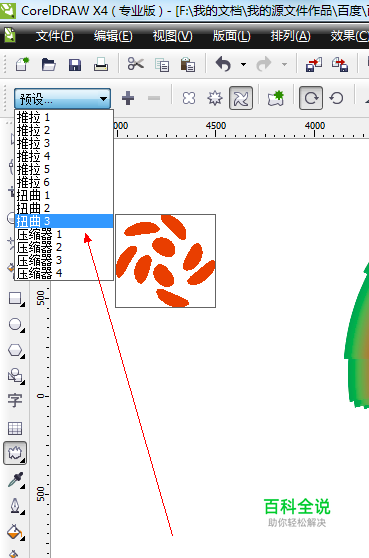Screen dimensions: 369x558
Task: Print the document with printer icon
Action: [101, 64]
